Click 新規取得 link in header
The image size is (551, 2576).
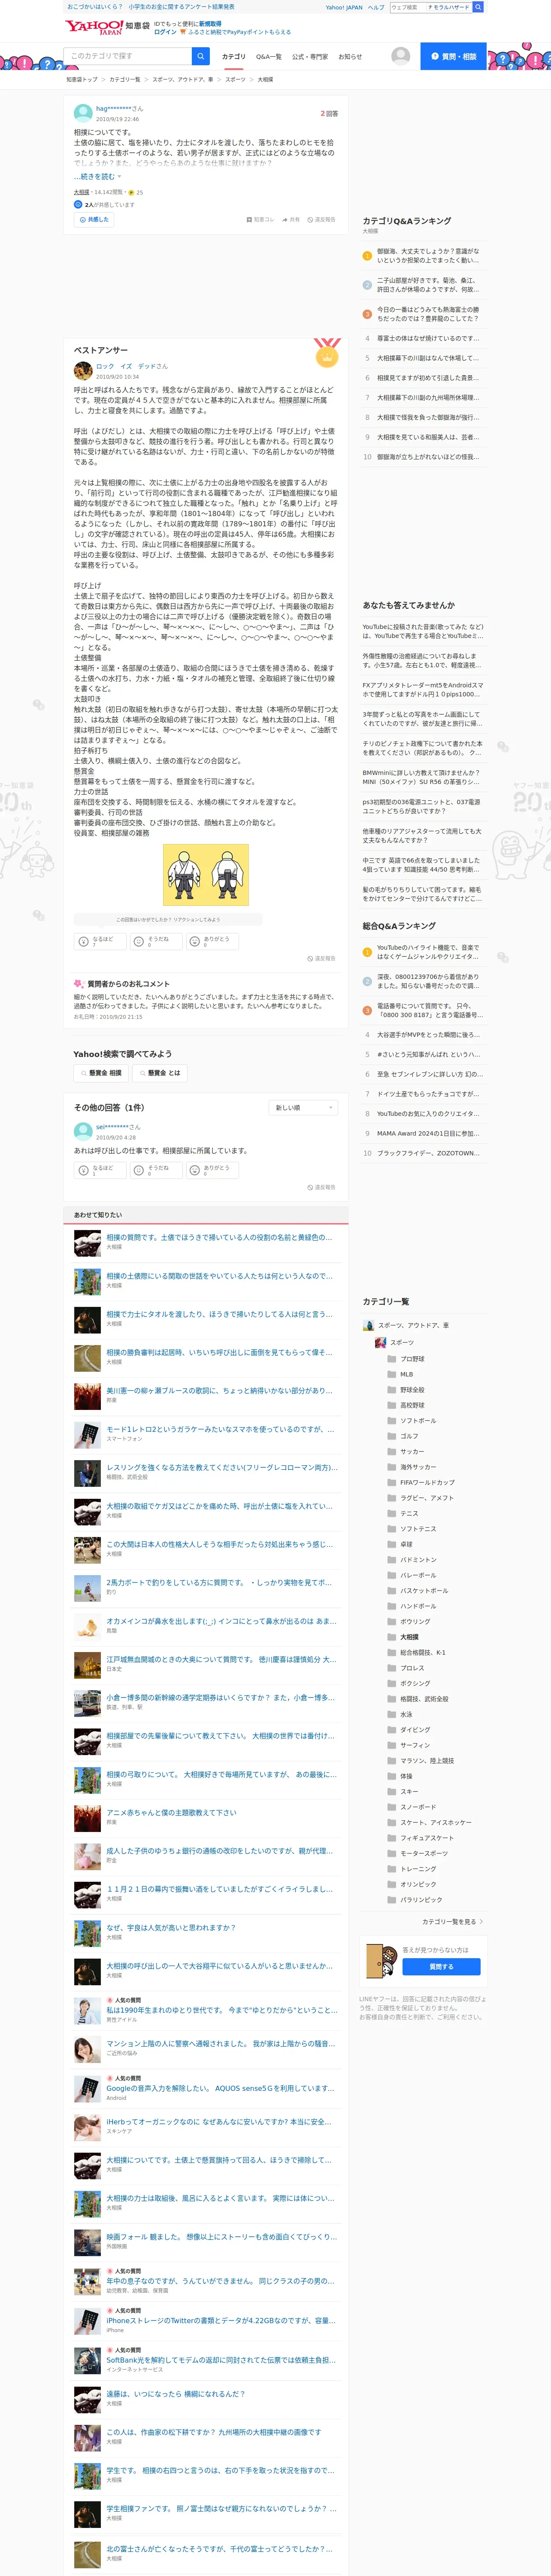[210, 23]
